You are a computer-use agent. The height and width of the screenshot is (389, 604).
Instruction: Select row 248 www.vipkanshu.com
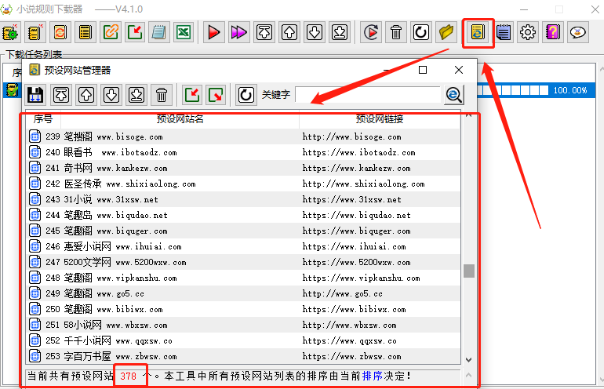click(x=243, y=278)
